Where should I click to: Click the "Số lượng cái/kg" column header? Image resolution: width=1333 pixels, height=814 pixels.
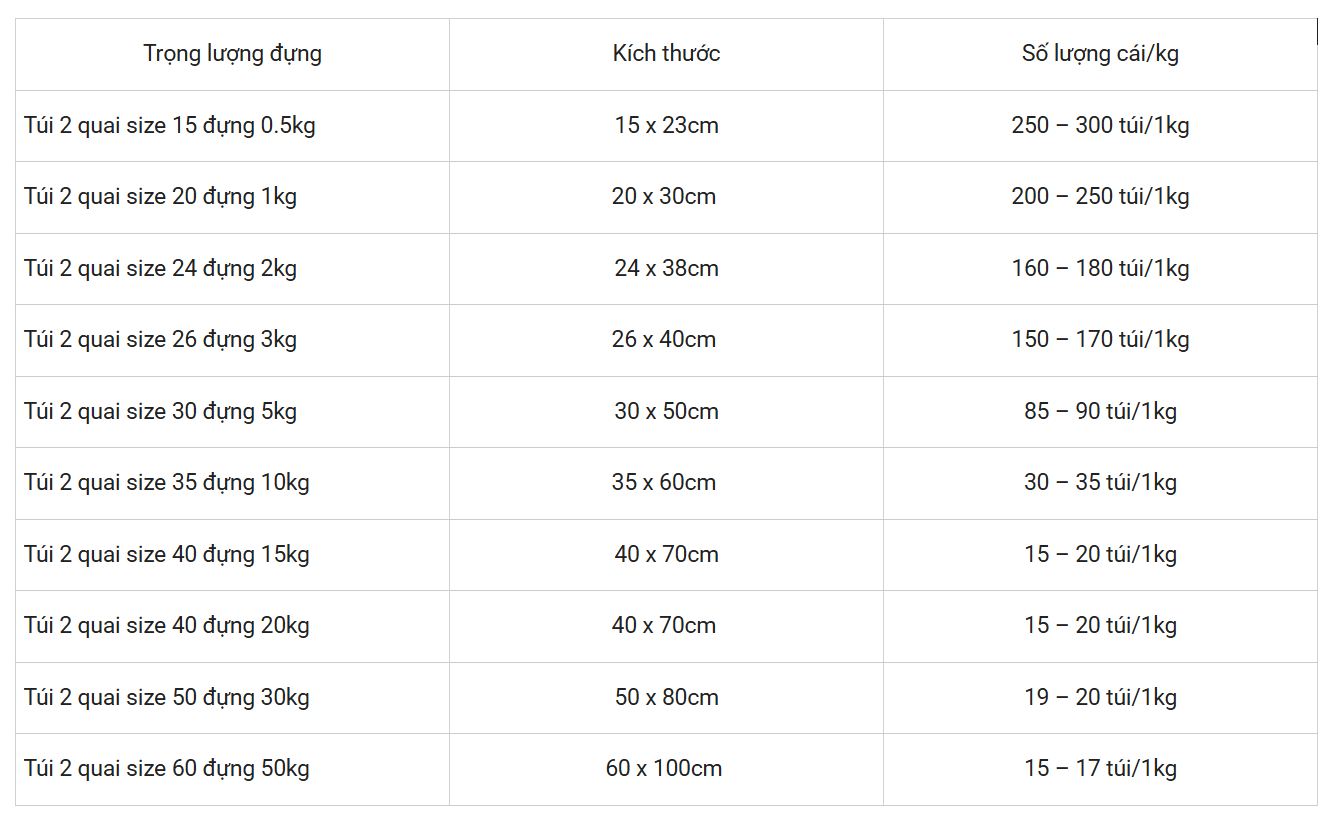[1100, 54]
